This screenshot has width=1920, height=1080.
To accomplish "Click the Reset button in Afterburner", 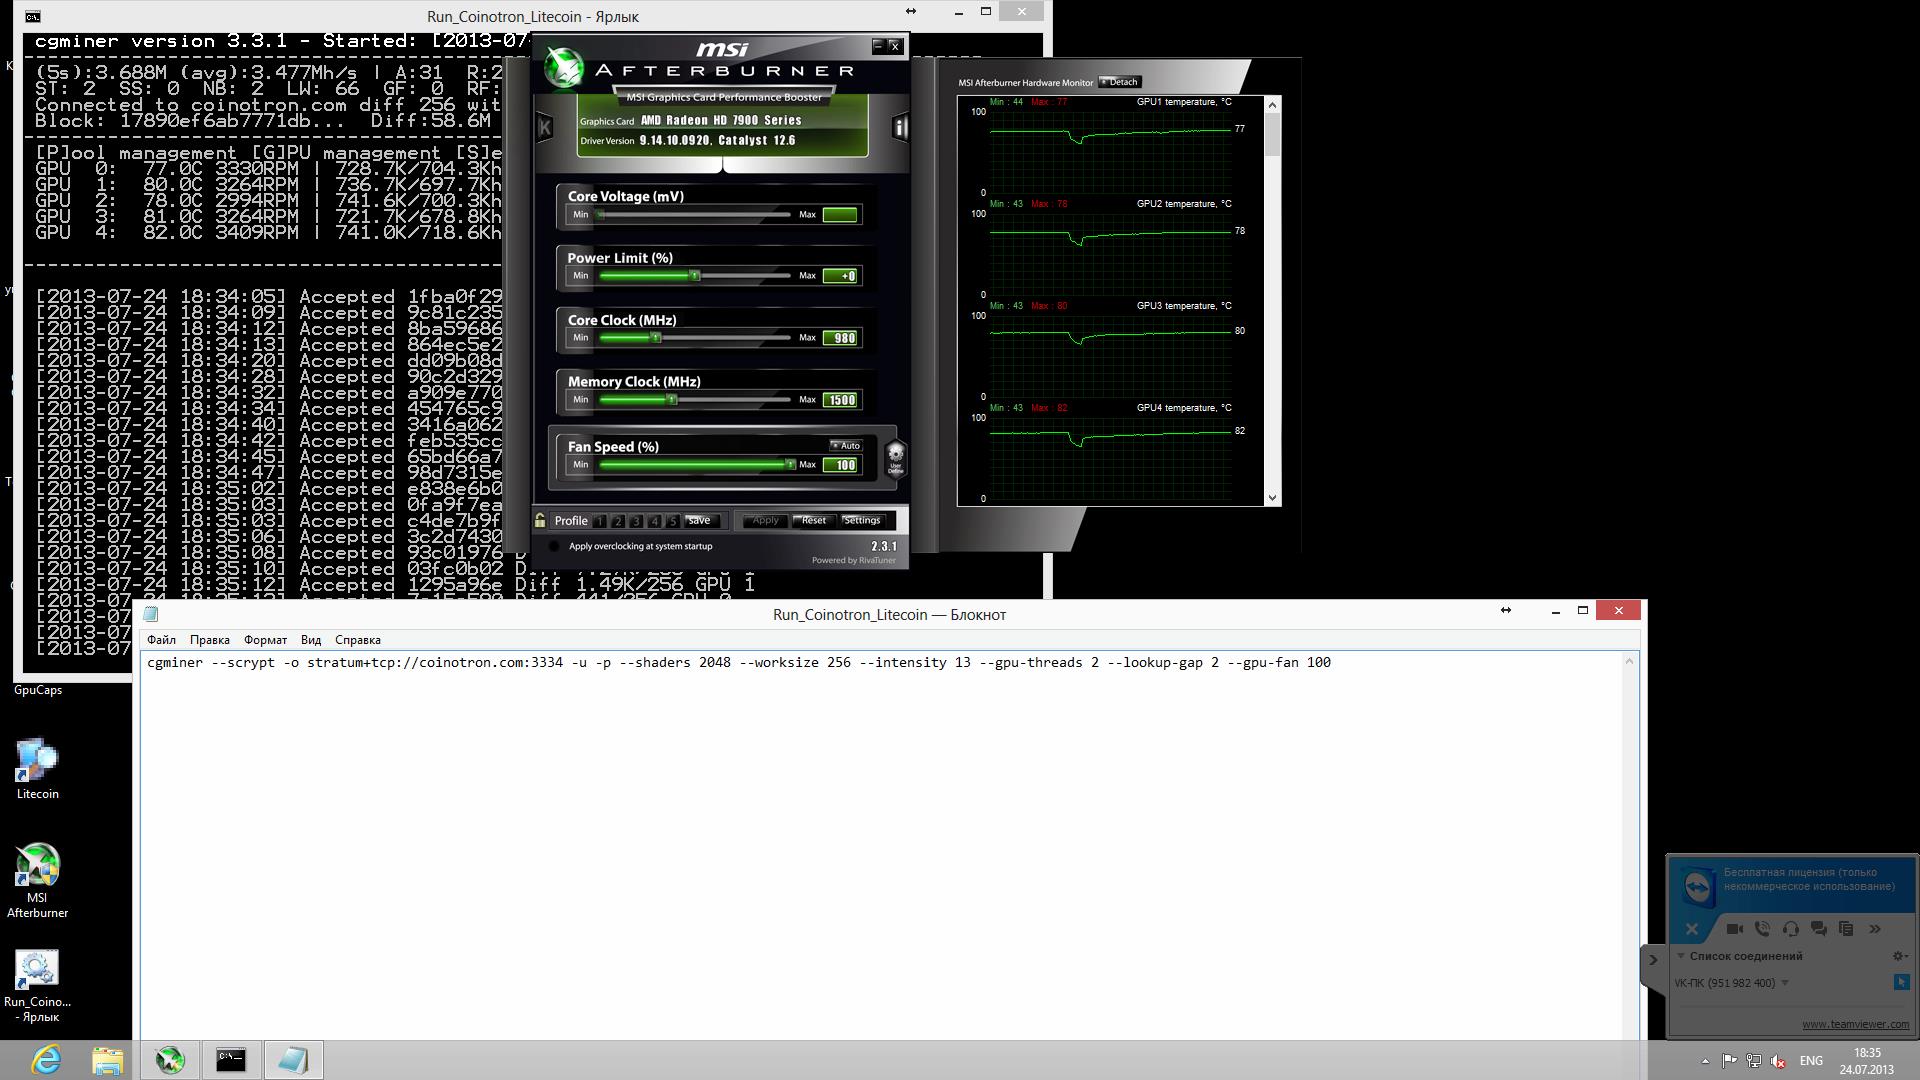I will click(x=814, y=520).
